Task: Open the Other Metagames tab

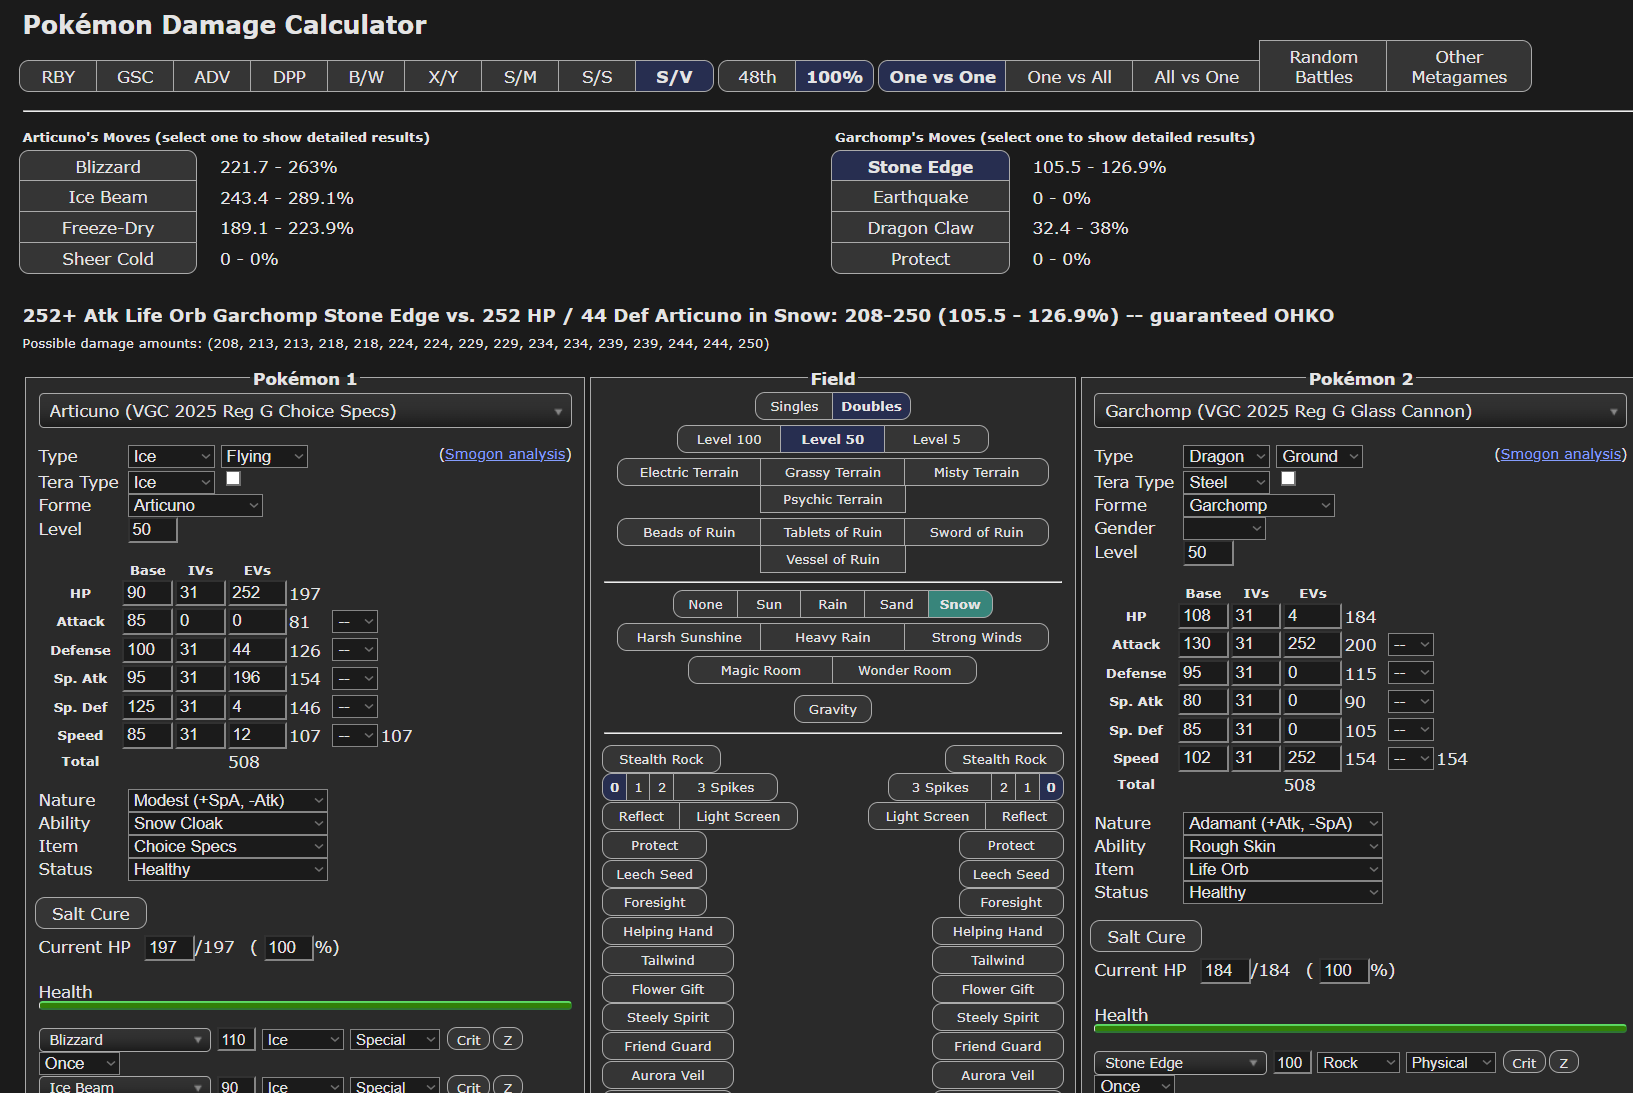Action: [1458, 67]
